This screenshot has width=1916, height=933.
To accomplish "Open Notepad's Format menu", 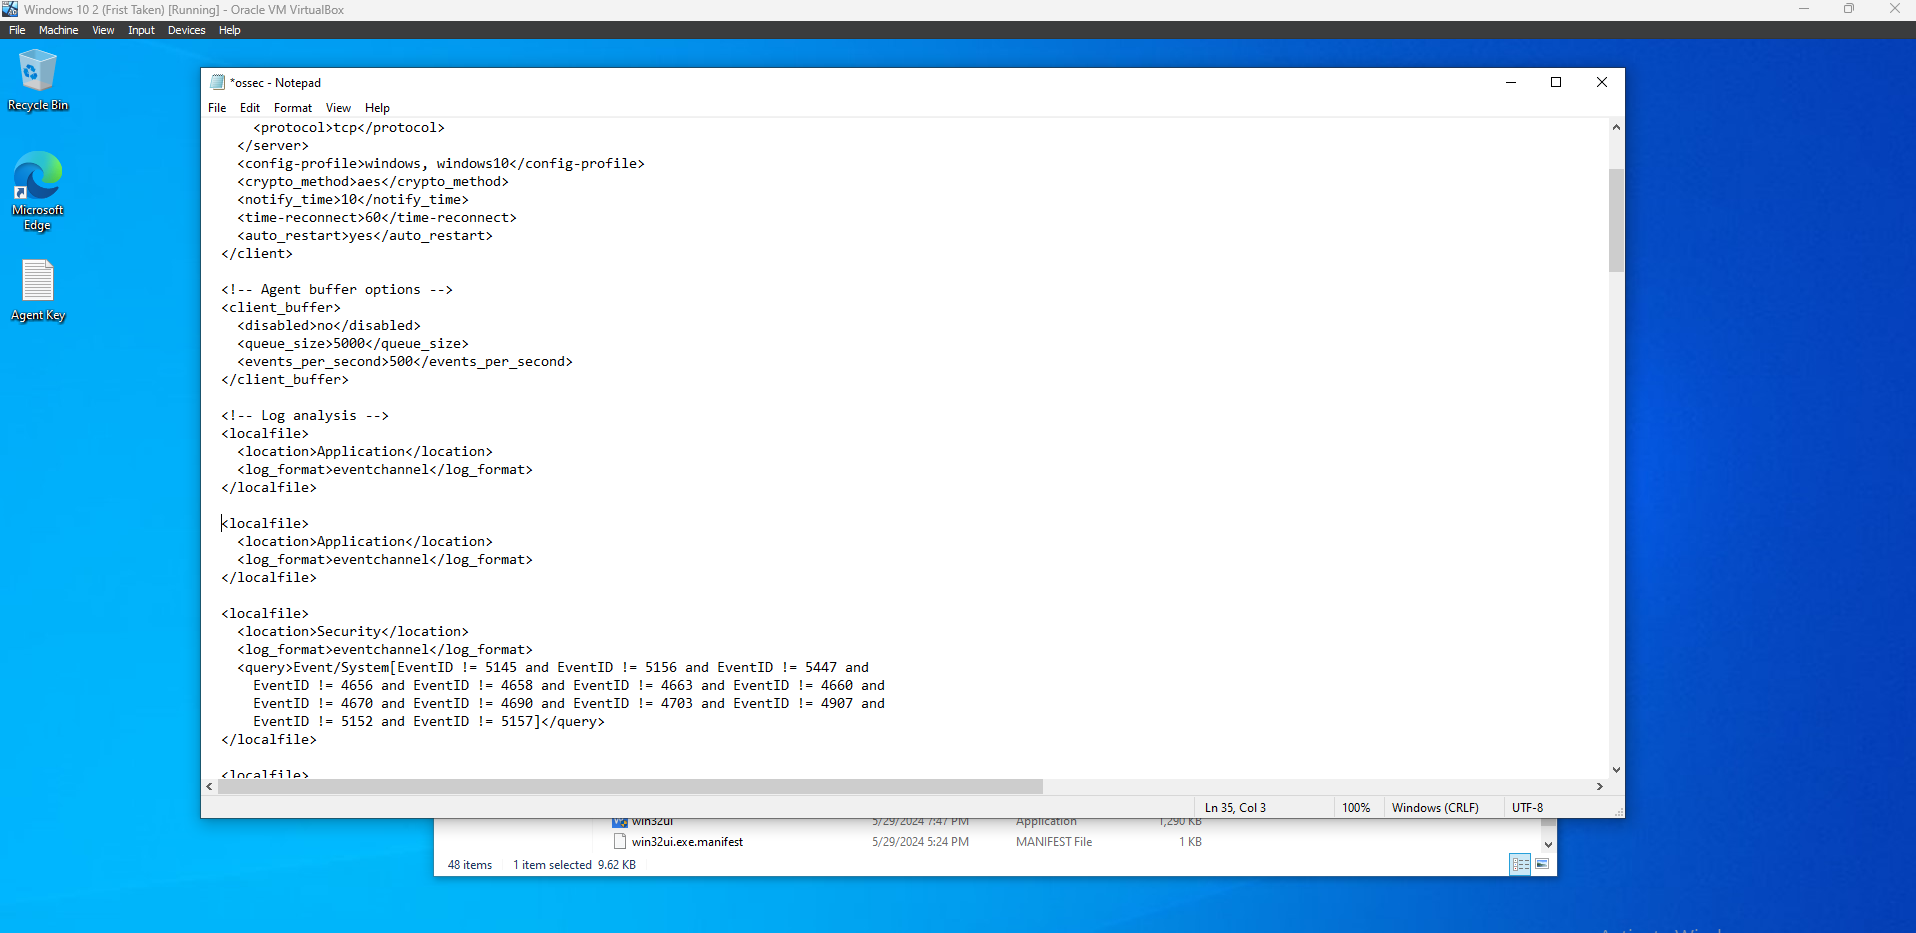I will tap(293, 108).
